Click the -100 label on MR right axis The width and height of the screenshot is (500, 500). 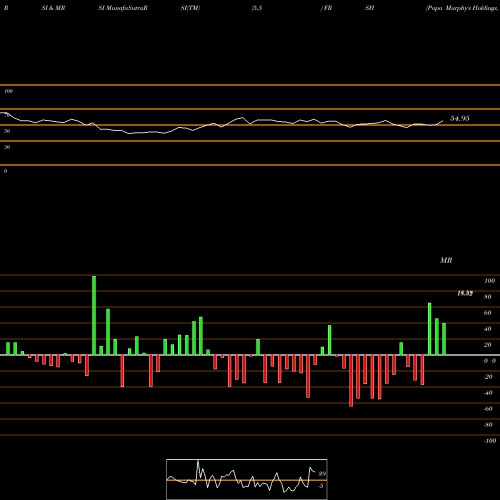(x=490, y=441)
